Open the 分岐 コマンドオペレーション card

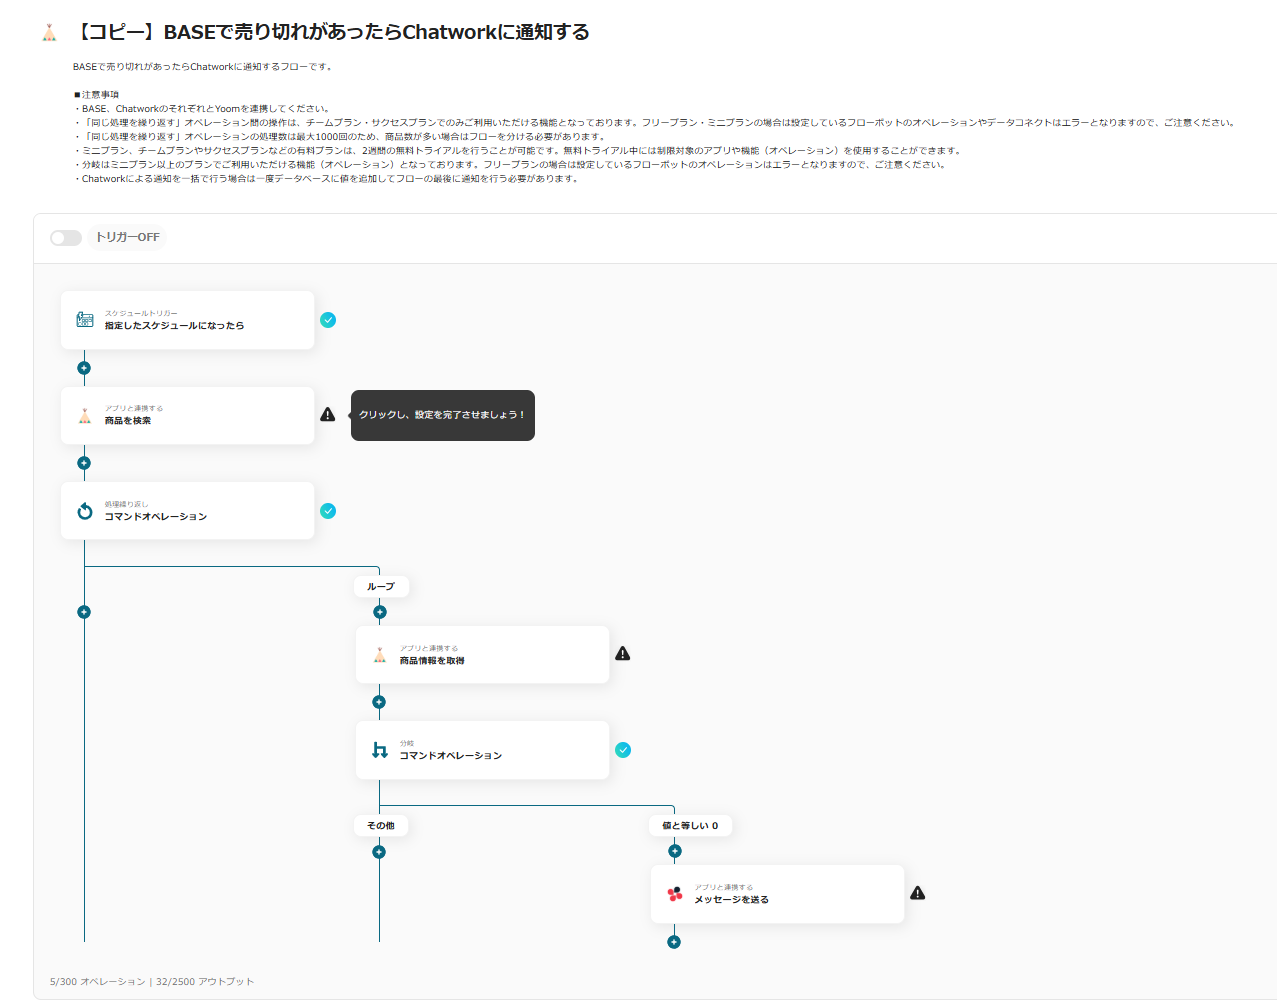(482, 750)
